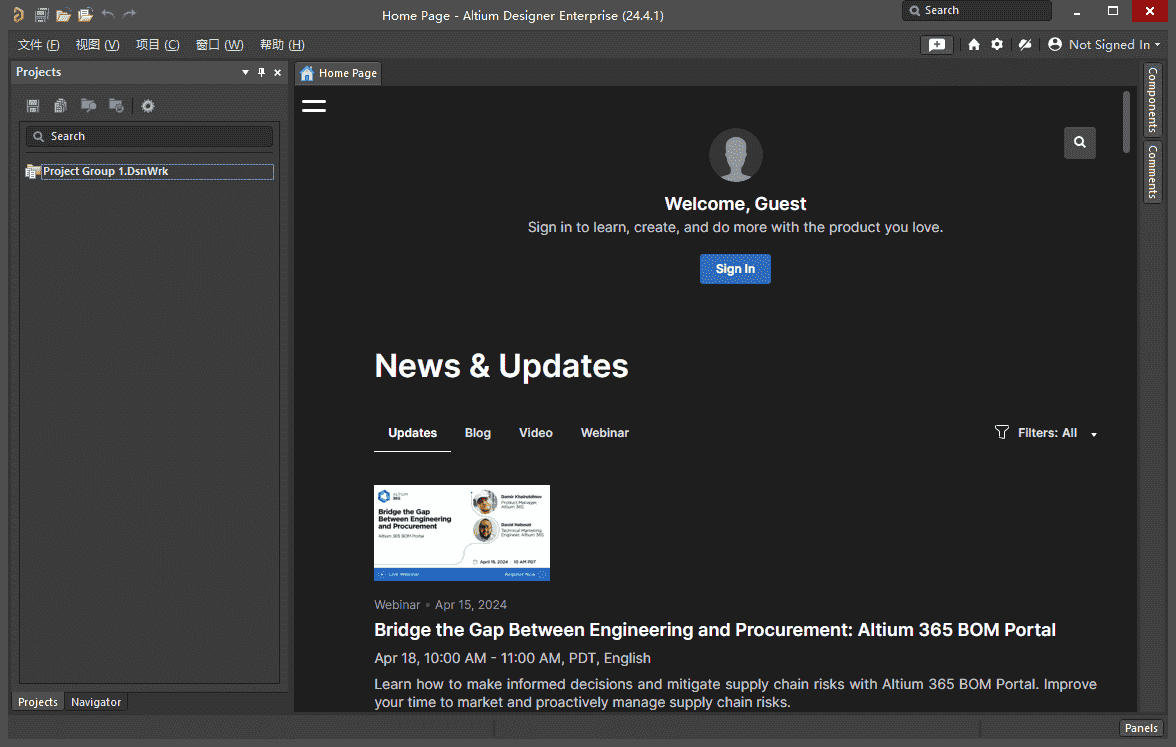Select the Webinar news tab
Image resolution: width=1176 pixels, height=747 pixels.
click(x=604, y=433)
